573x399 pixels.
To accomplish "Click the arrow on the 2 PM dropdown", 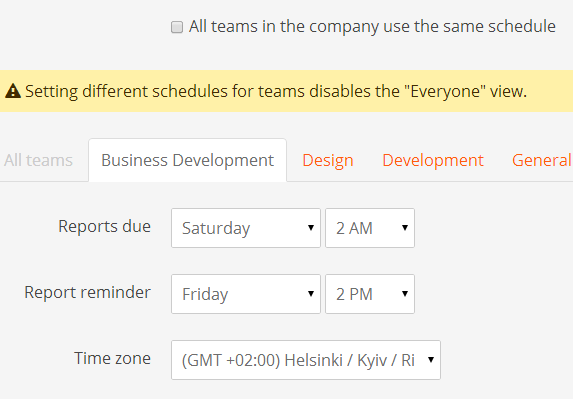I will point(405,293).
